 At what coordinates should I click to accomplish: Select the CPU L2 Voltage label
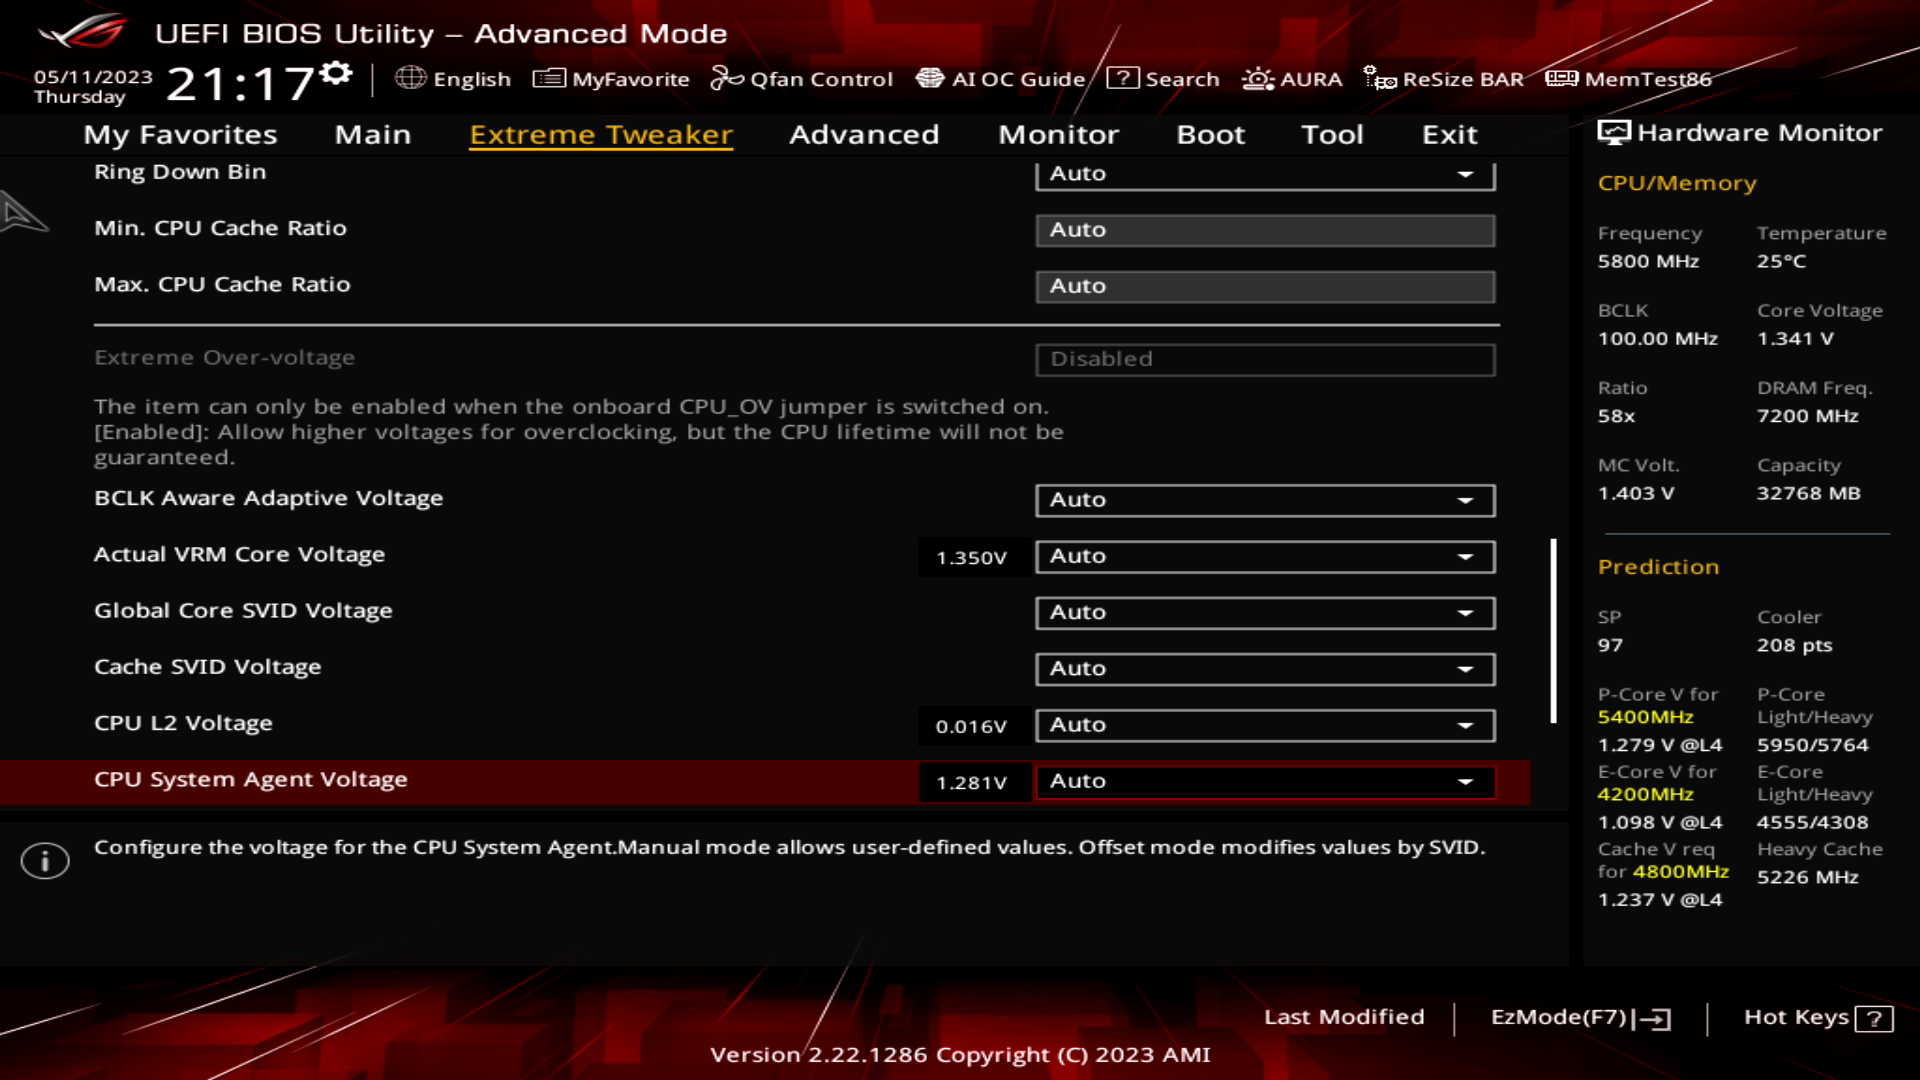[183, 723]
